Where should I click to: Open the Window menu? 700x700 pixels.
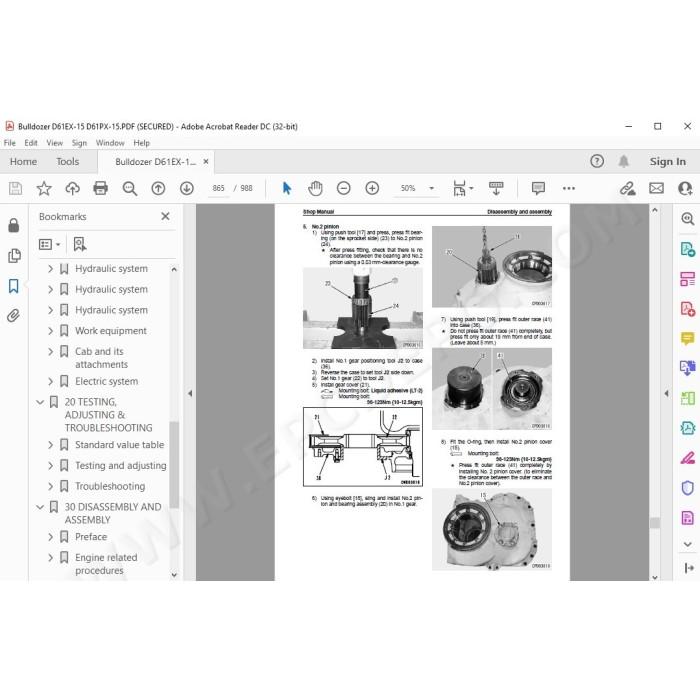click(x=110, y=143)
